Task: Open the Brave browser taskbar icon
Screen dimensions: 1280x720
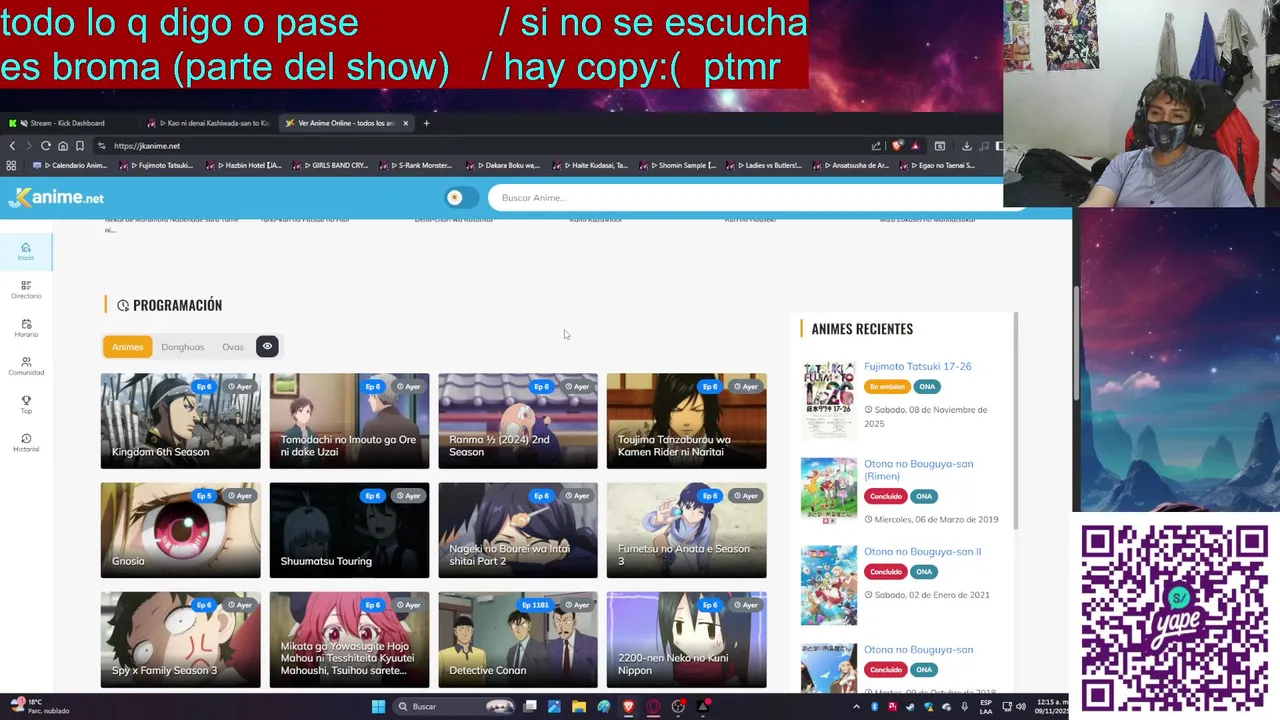Action: point(628,707)
